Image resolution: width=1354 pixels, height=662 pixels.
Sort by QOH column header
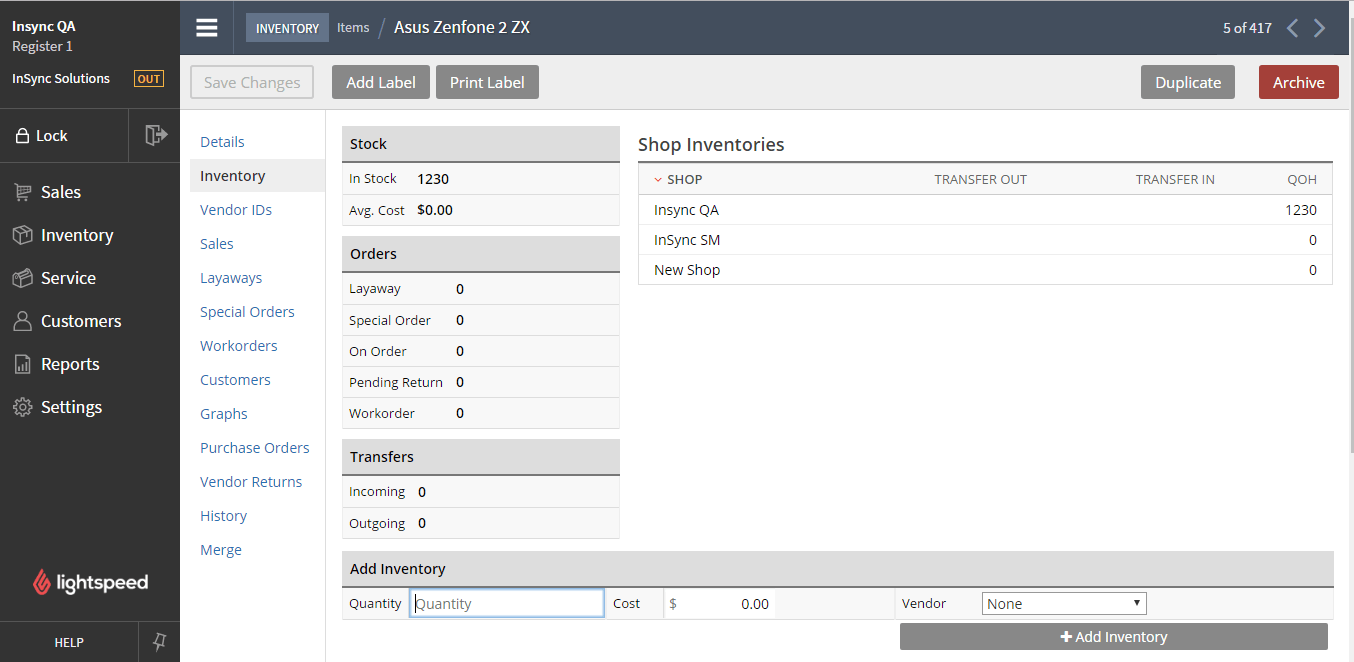[x=1302, y=180]
